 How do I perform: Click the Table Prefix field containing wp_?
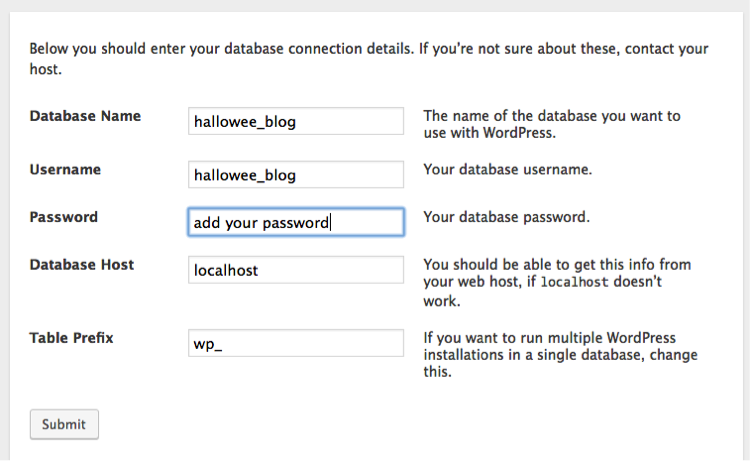(296, 343)
